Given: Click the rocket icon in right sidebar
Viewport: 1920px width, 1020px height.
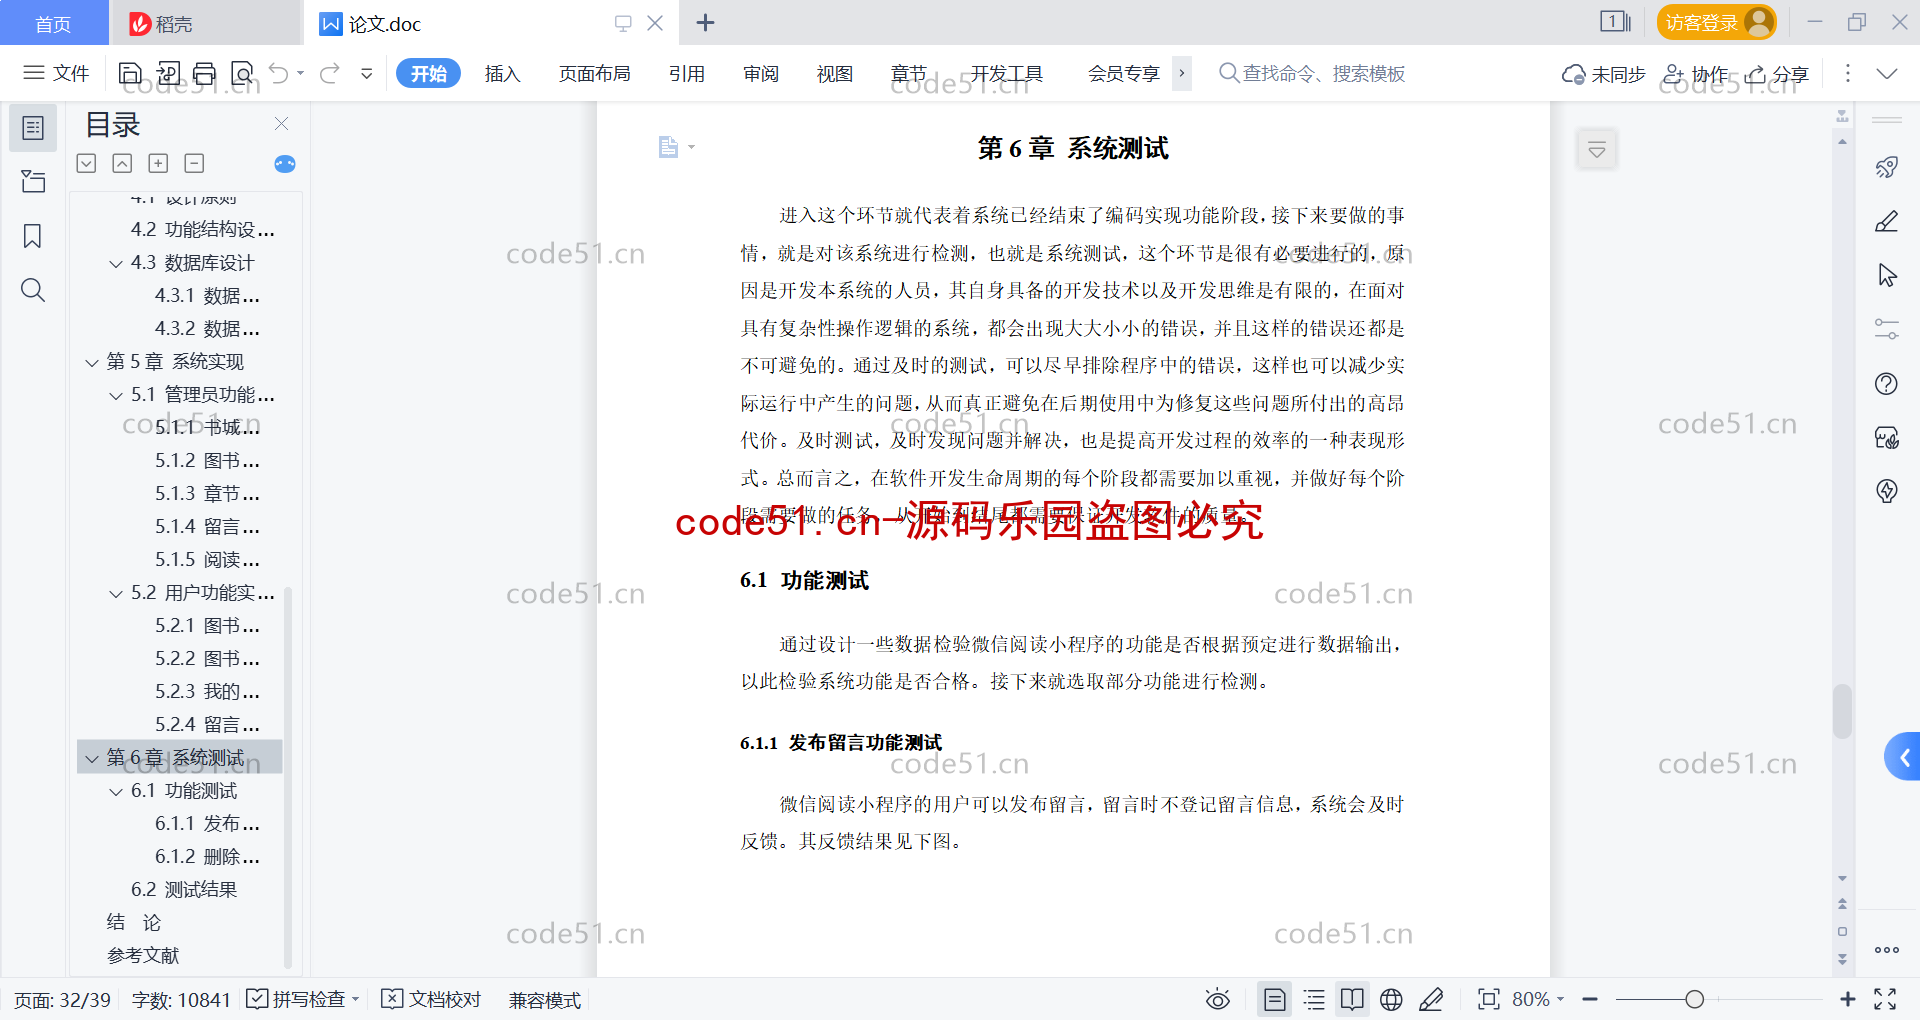Looking at the screenshot, I should coord(1887,167).
